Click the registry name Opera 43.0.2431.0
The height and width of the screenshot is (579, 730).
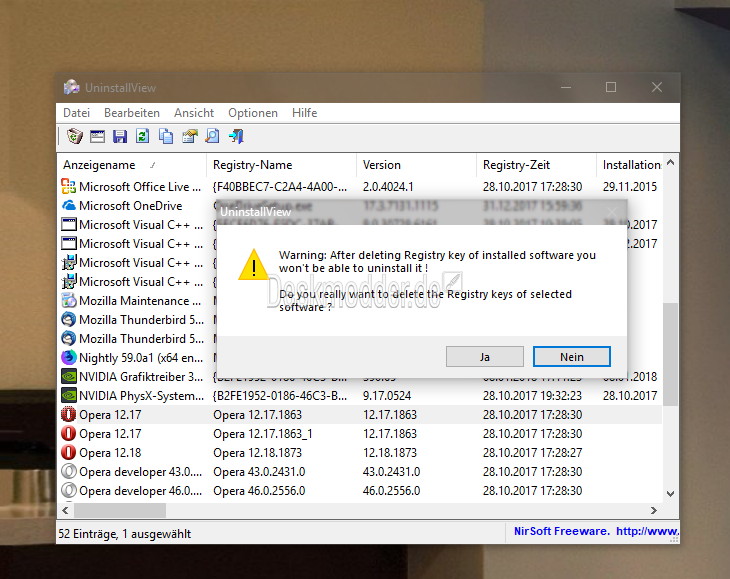[259, 471]
